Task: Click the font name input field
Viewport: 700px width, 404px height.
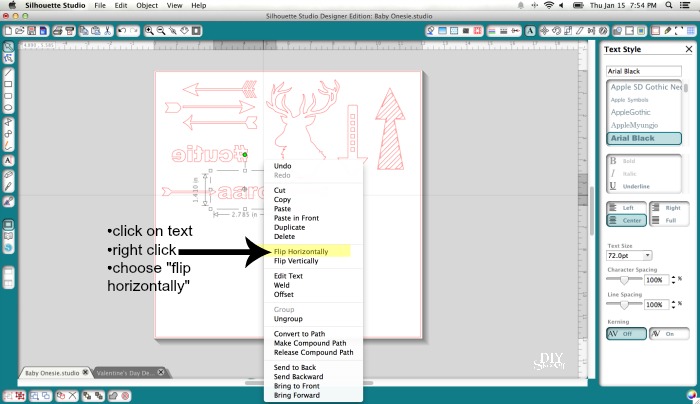Action: point(643,71)
